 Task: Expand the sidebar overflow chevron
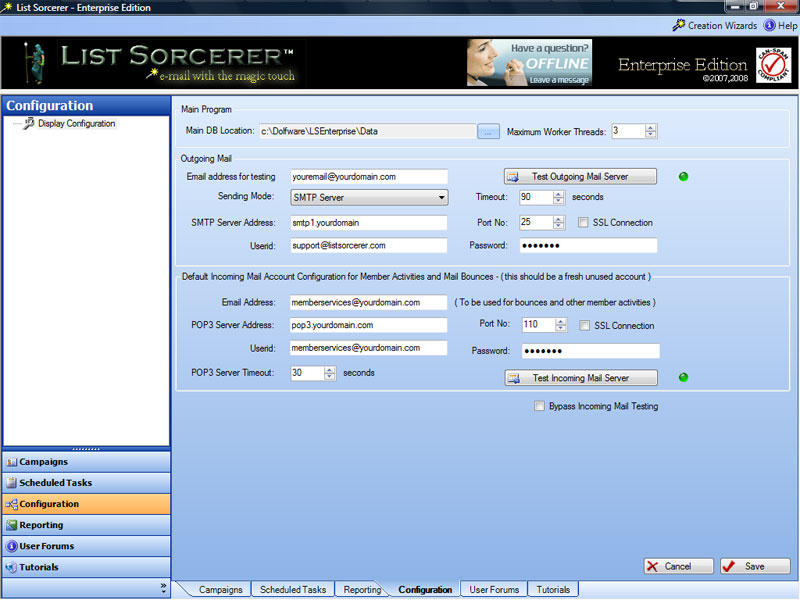coord(163,588)
